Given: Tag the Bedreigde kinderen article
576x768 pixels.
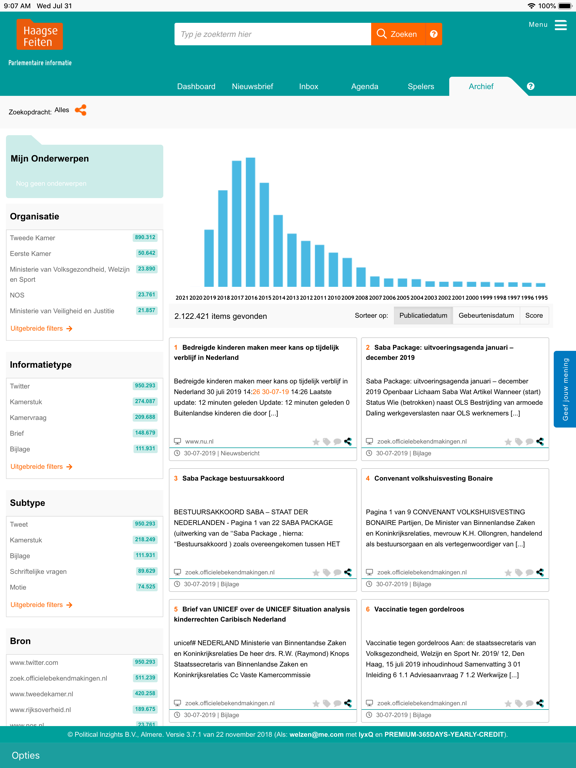Looking at the screenshot, I should pyautogui.click(x=327, y=442).
